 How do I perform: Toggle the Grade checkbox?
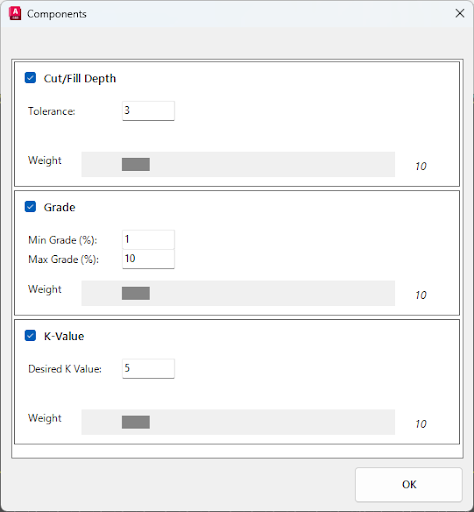coord(30,207)
